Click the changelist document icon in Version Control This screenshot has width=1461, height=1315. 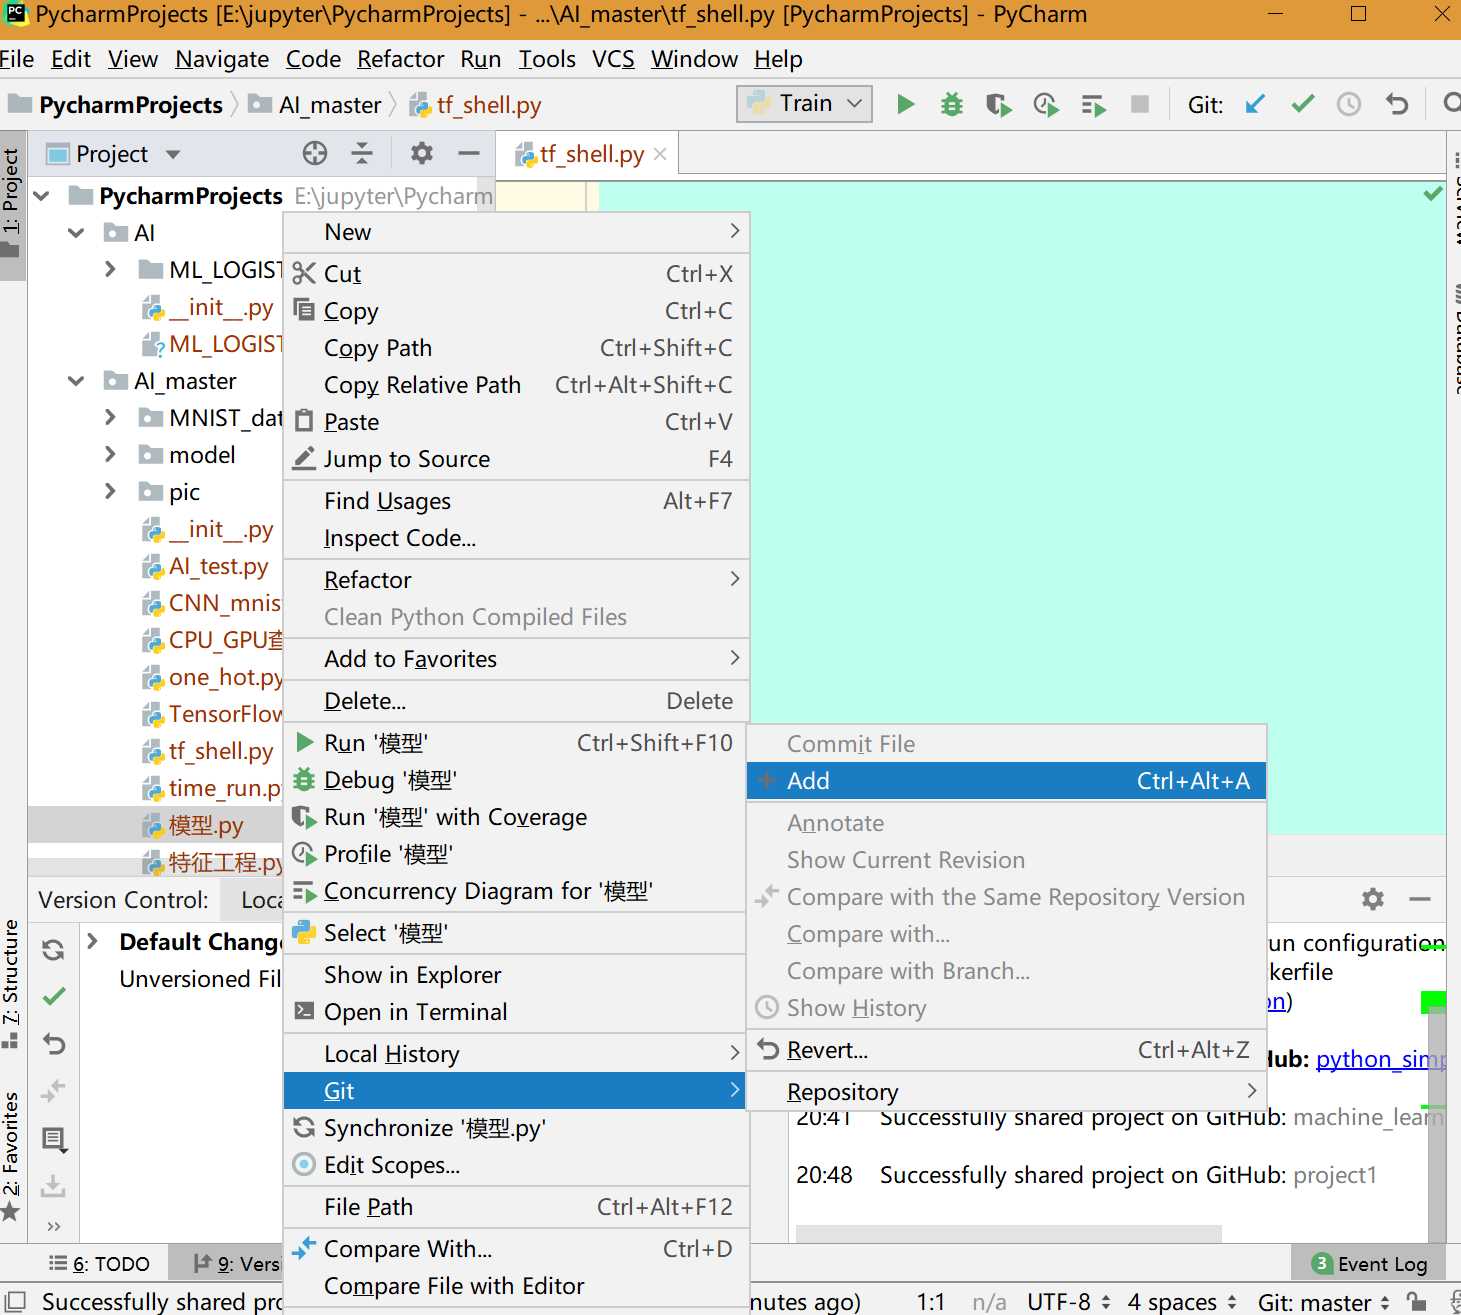point(54,1138)
